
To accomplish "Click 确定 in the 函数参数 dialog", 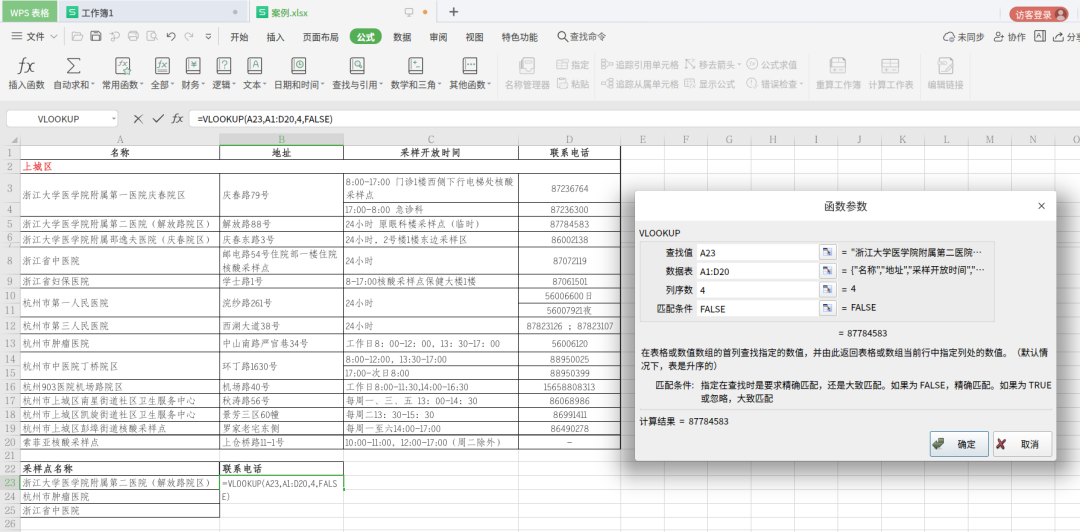I will pos(959,444).
